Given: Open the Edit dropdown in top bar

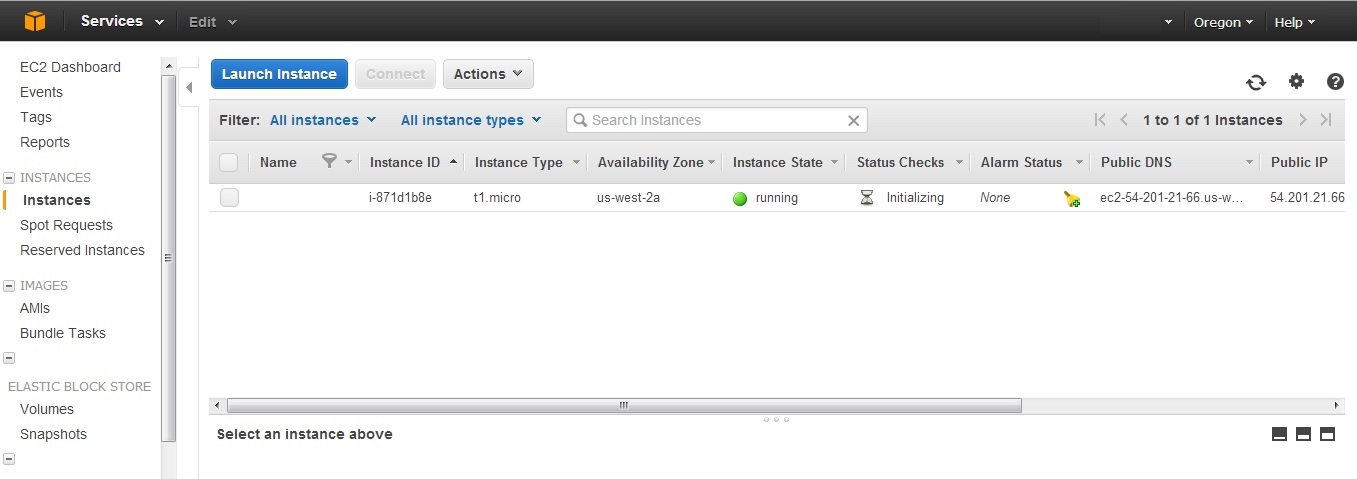Looking at the screenshot, I should [213, 22].
